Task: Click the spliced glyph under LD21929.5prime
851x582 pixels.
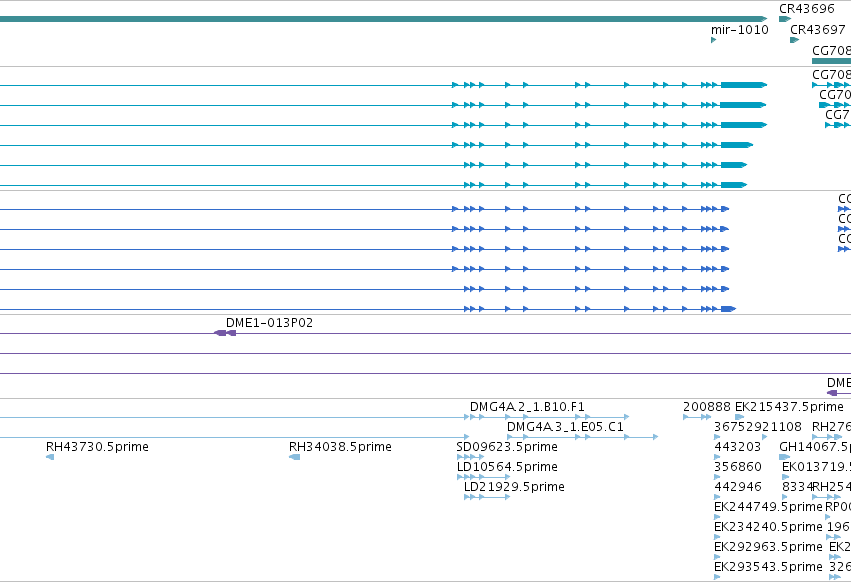Action: (487, 497)
